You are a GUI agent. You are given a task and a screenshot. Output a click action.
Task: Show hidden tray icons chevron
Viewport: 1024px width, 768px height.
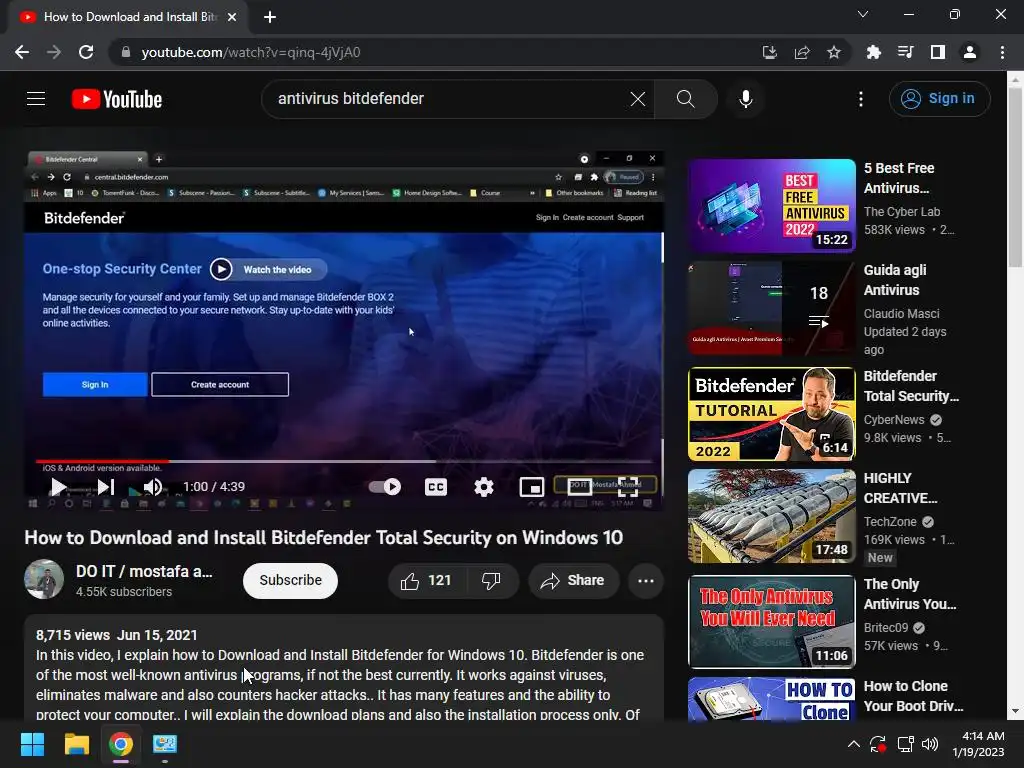pos(854,744)
